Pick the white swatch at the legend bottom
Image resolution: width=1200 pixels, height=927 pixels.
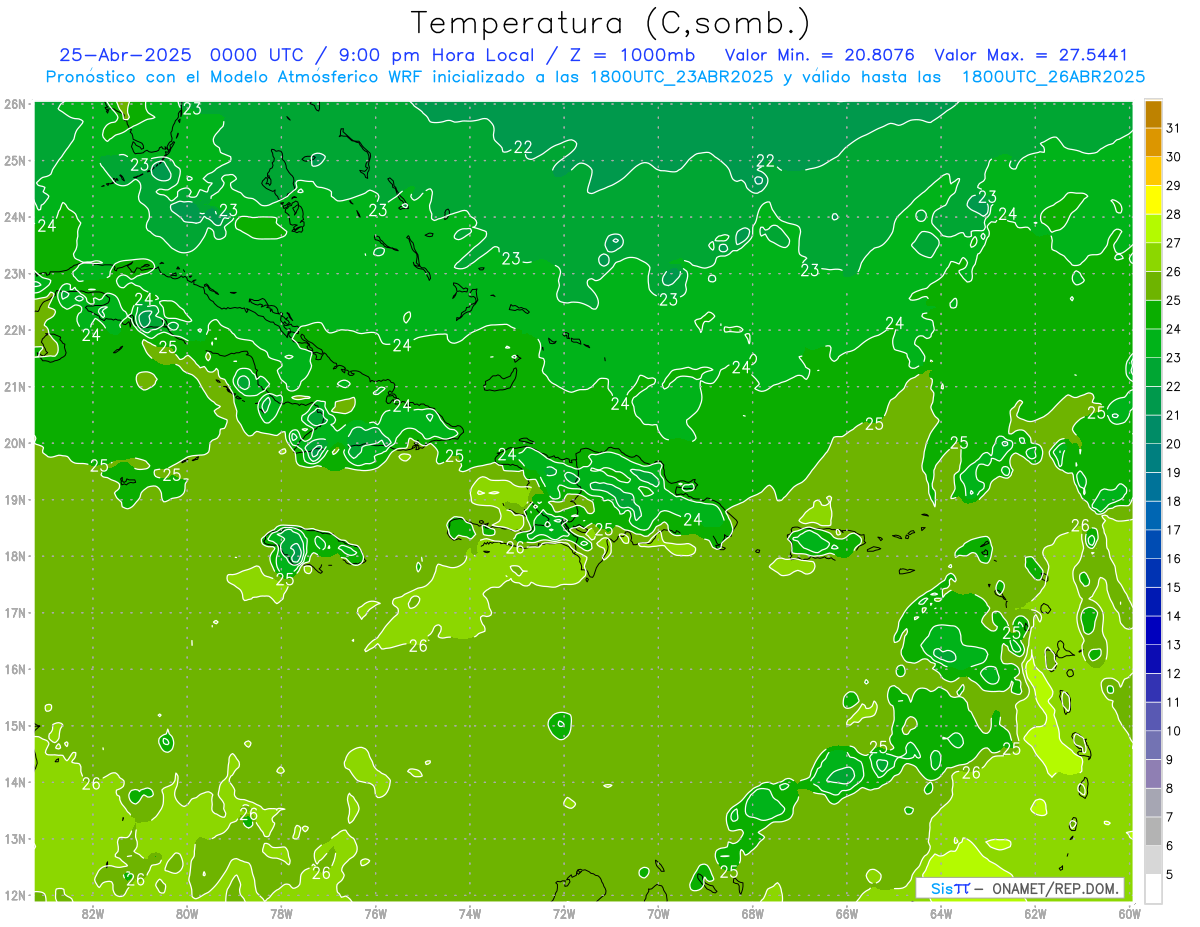(x=1153, y=888)
